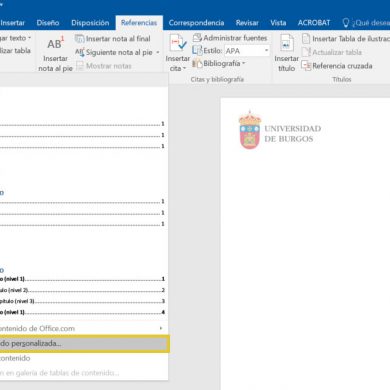Click the Insertar cita icon
Image resolution: width=390 pixels, height=390 pixels.
[178, 43]
